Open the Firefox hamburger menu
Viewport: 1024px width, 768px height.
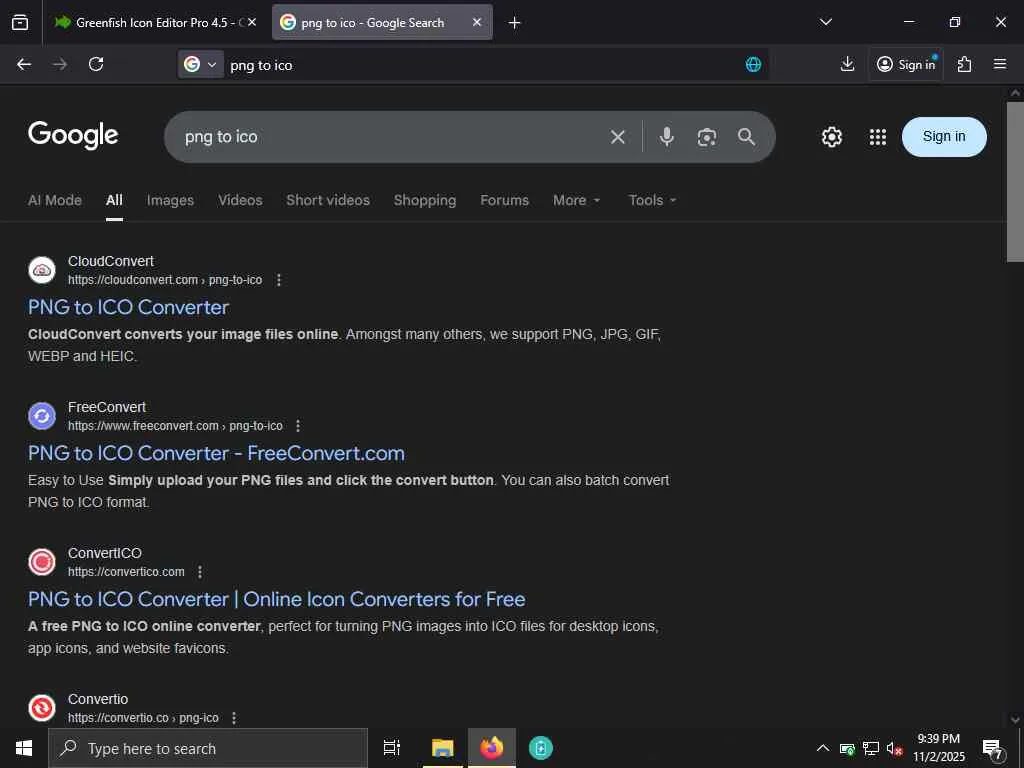1000,64
